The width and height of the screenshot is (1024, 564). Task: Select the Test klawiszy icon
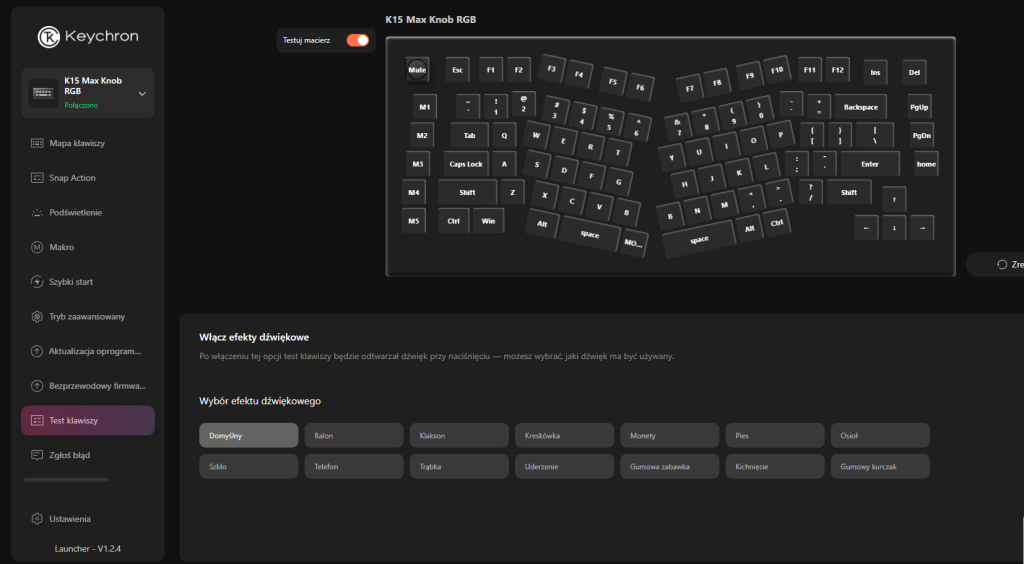37,420
